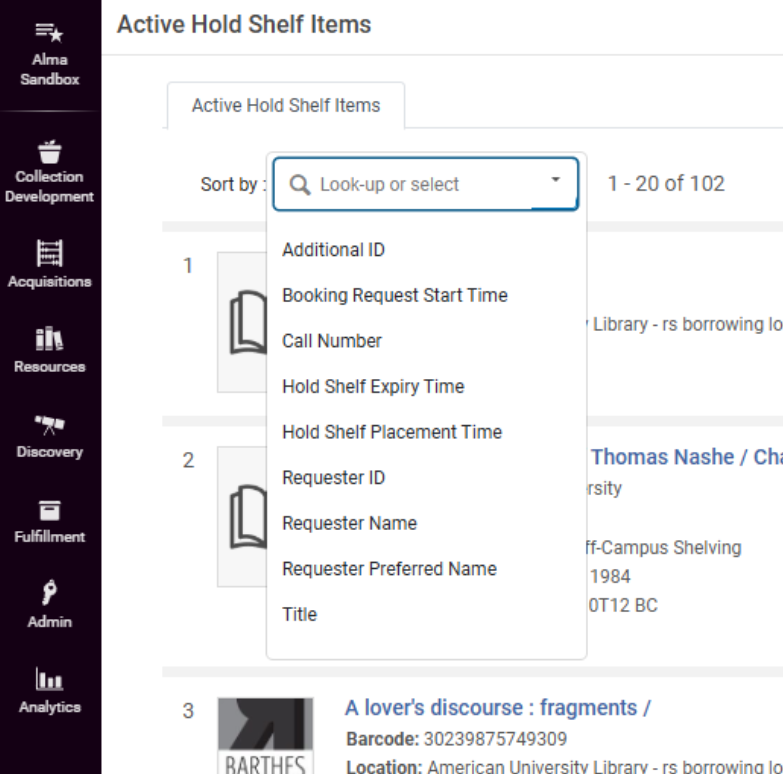Sort by Booking Request Start Time
Image resolution: width=783 pixels, height=774 pixels.
point(394,296)
